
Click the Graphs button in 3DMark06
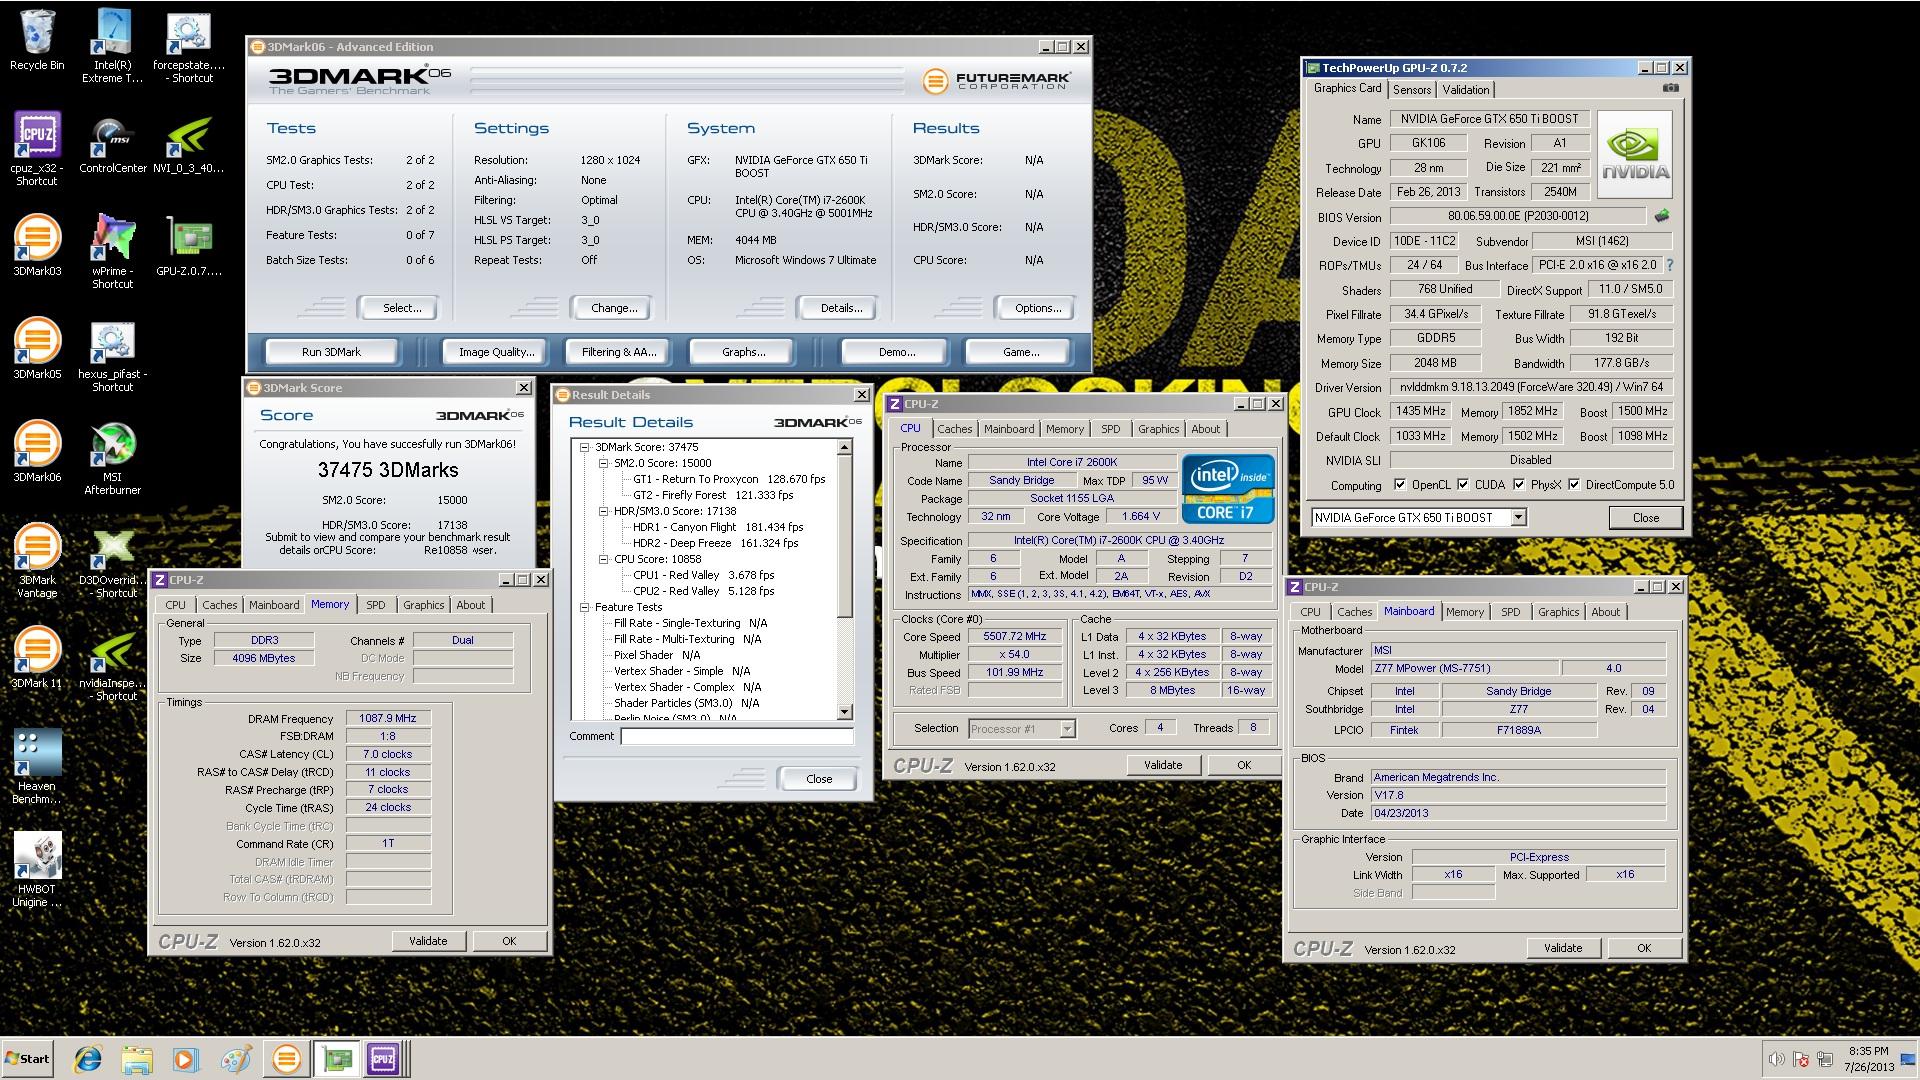743,352
